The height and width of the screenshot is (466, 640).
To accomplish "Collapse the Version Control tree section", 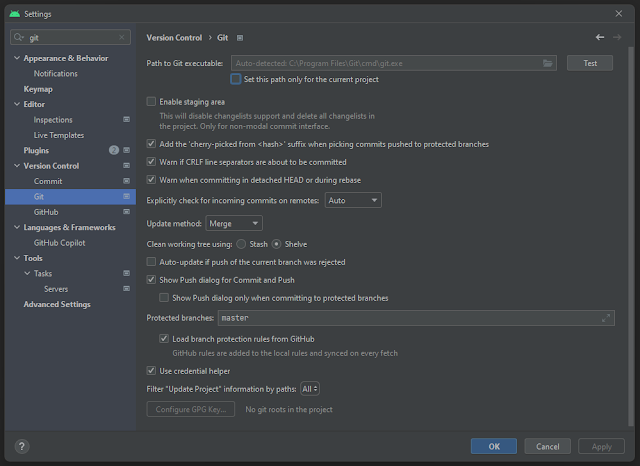I will click(x=17, y=166).
